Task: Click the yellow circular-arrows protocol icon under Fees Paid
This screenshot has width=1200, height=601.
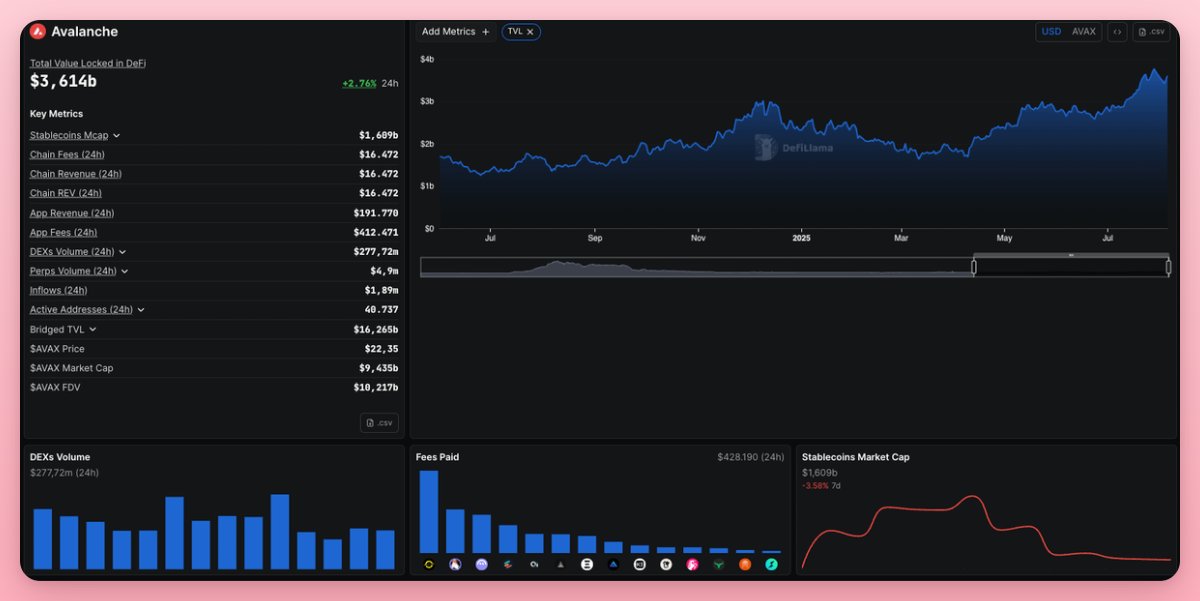Action: pyautogui.click(x=429, y=565)
